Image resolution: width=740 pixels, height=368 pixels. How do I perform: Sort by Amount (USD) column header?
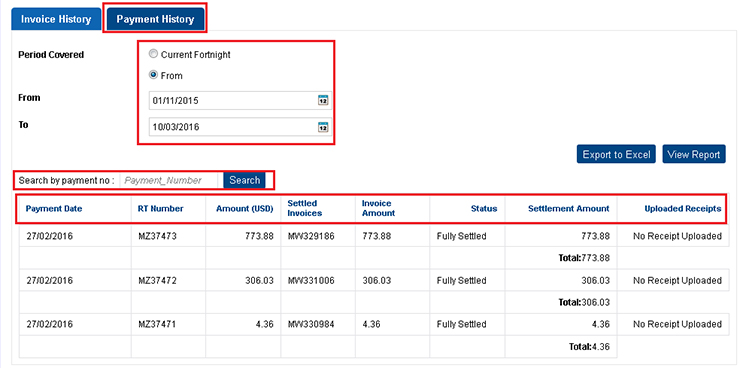(244, 209)
